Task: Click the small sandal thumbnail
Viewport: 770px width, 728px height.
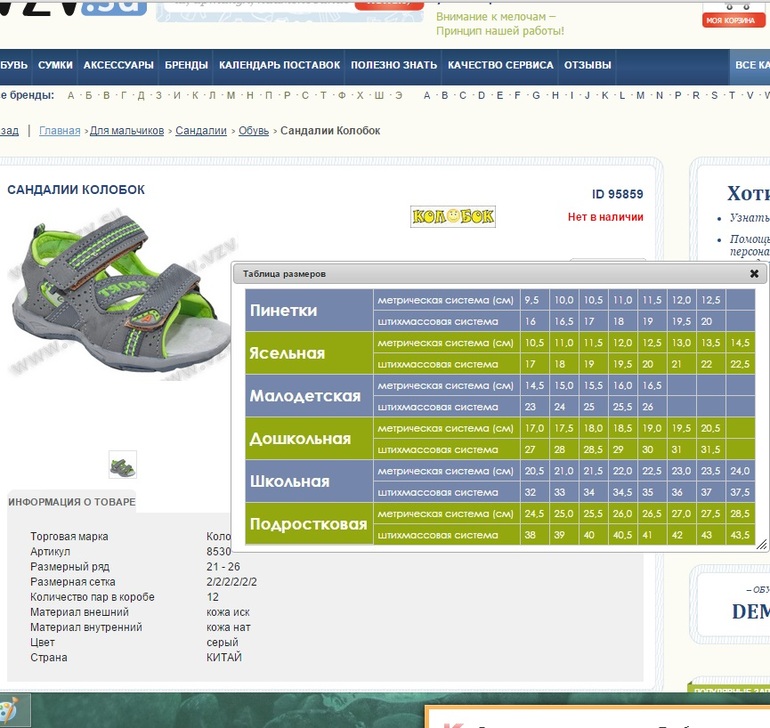Action: point(123,465)
